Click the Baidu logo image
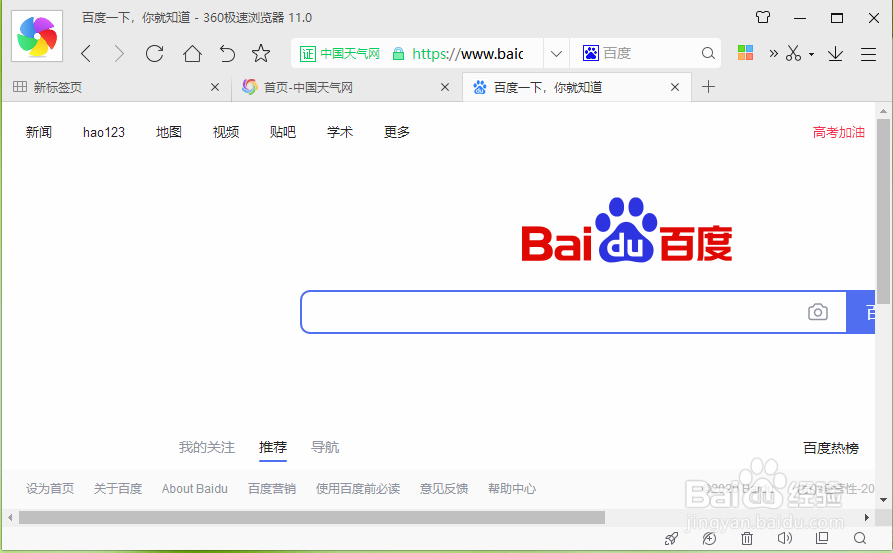 tap(626, 230)
